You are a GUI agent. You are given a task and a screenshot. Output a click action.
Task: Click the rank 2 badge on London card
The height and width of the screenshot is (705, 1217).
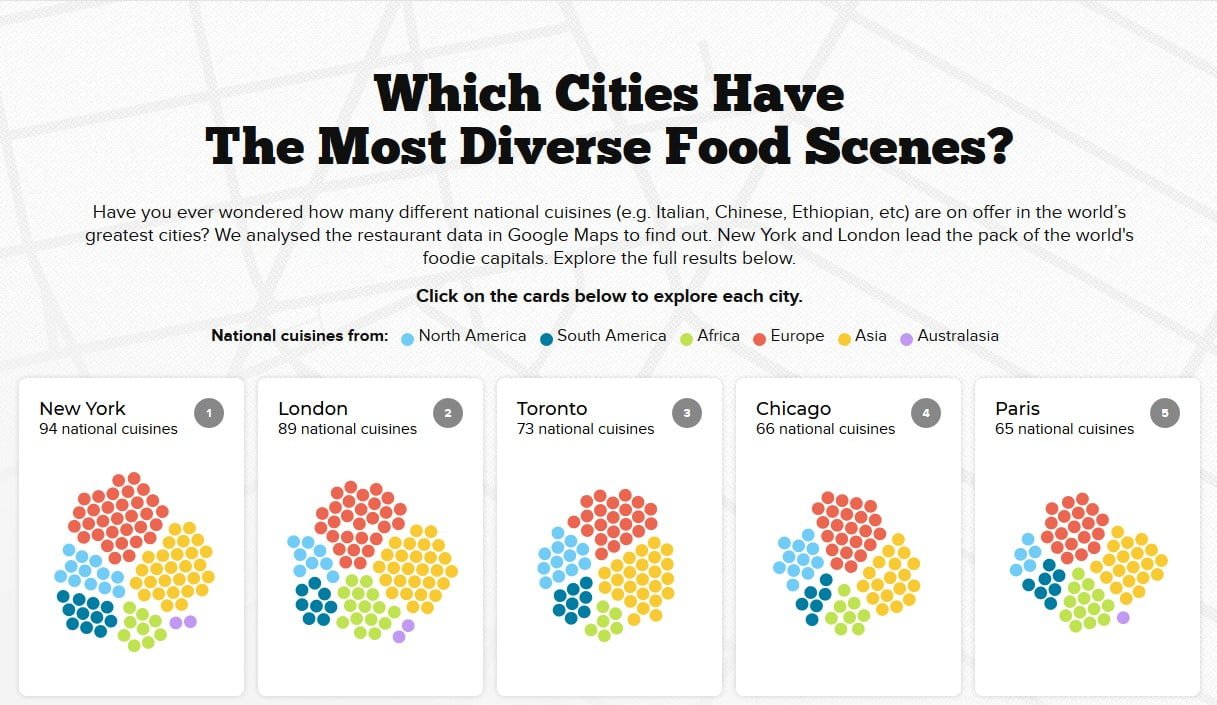pyautogui.click(x=448, y=412)
